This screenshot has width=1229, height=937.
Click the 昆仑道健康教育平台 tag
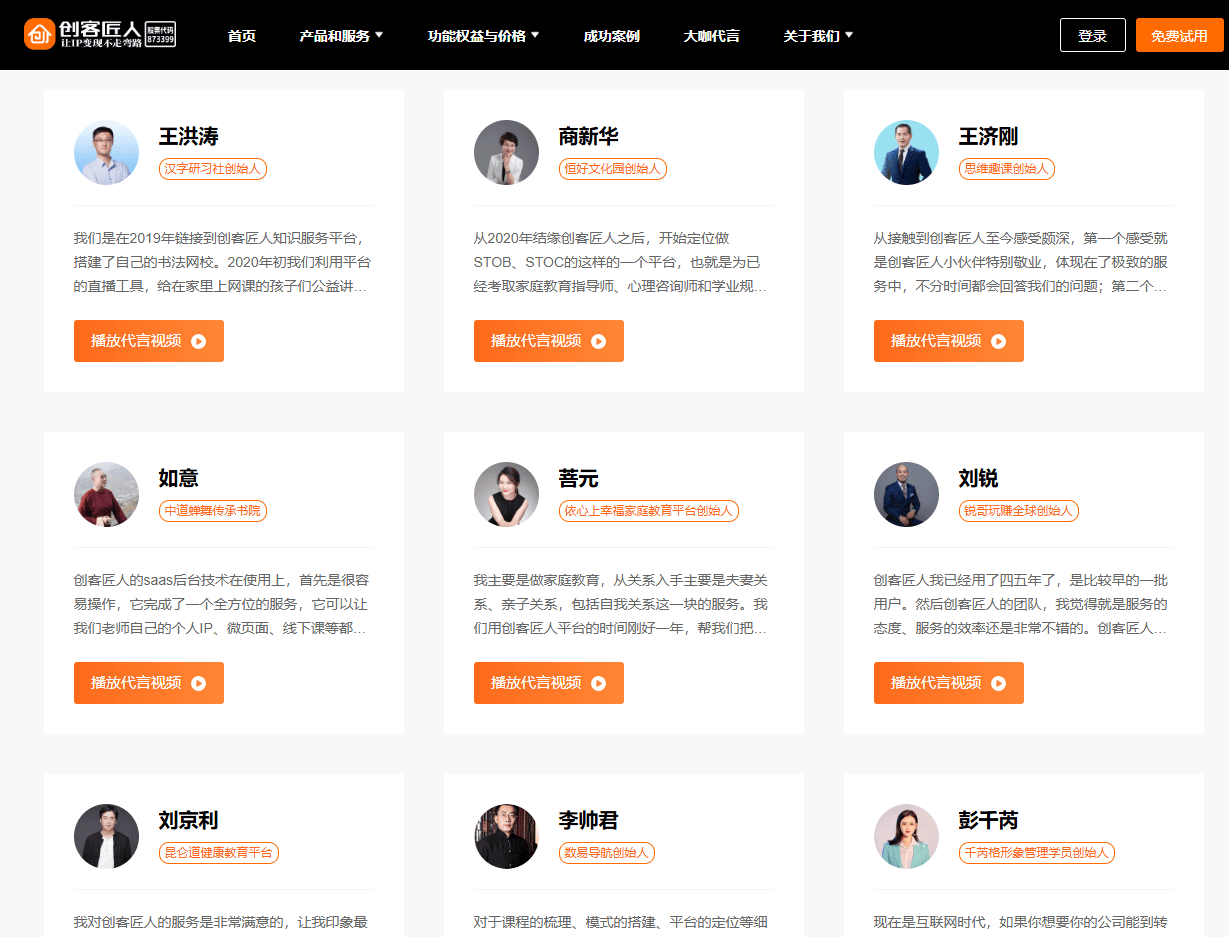click(218, 853)
